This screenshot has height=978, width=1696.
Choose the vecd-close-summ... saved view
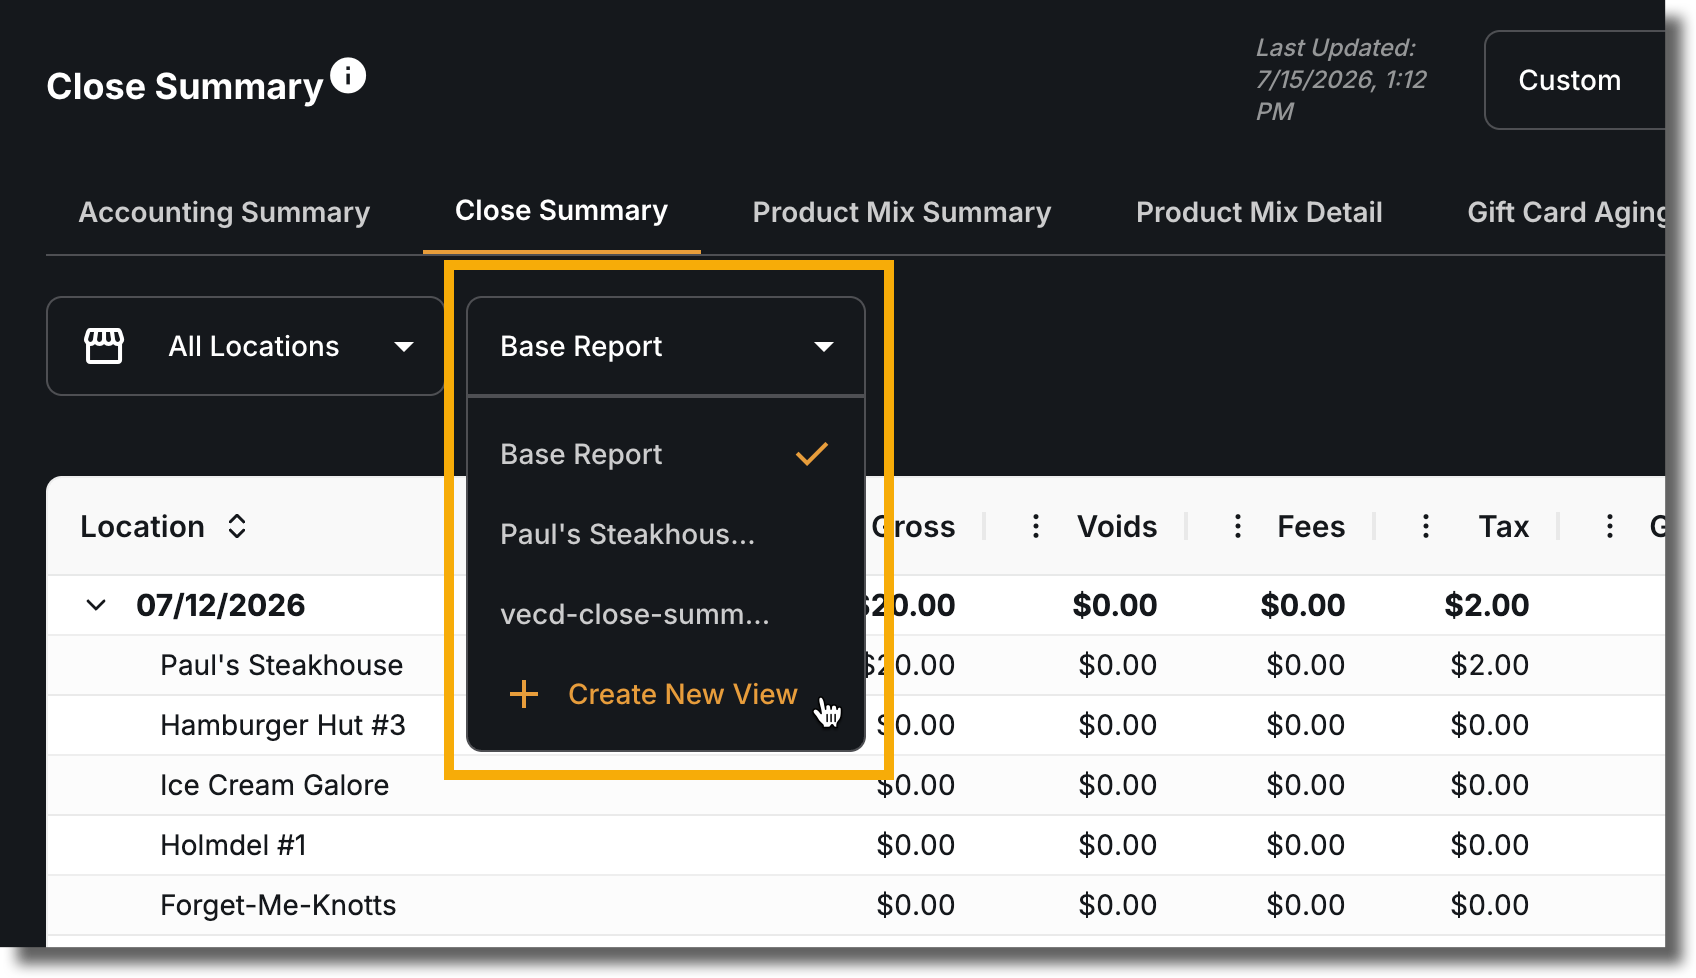[x=666, y=614]
